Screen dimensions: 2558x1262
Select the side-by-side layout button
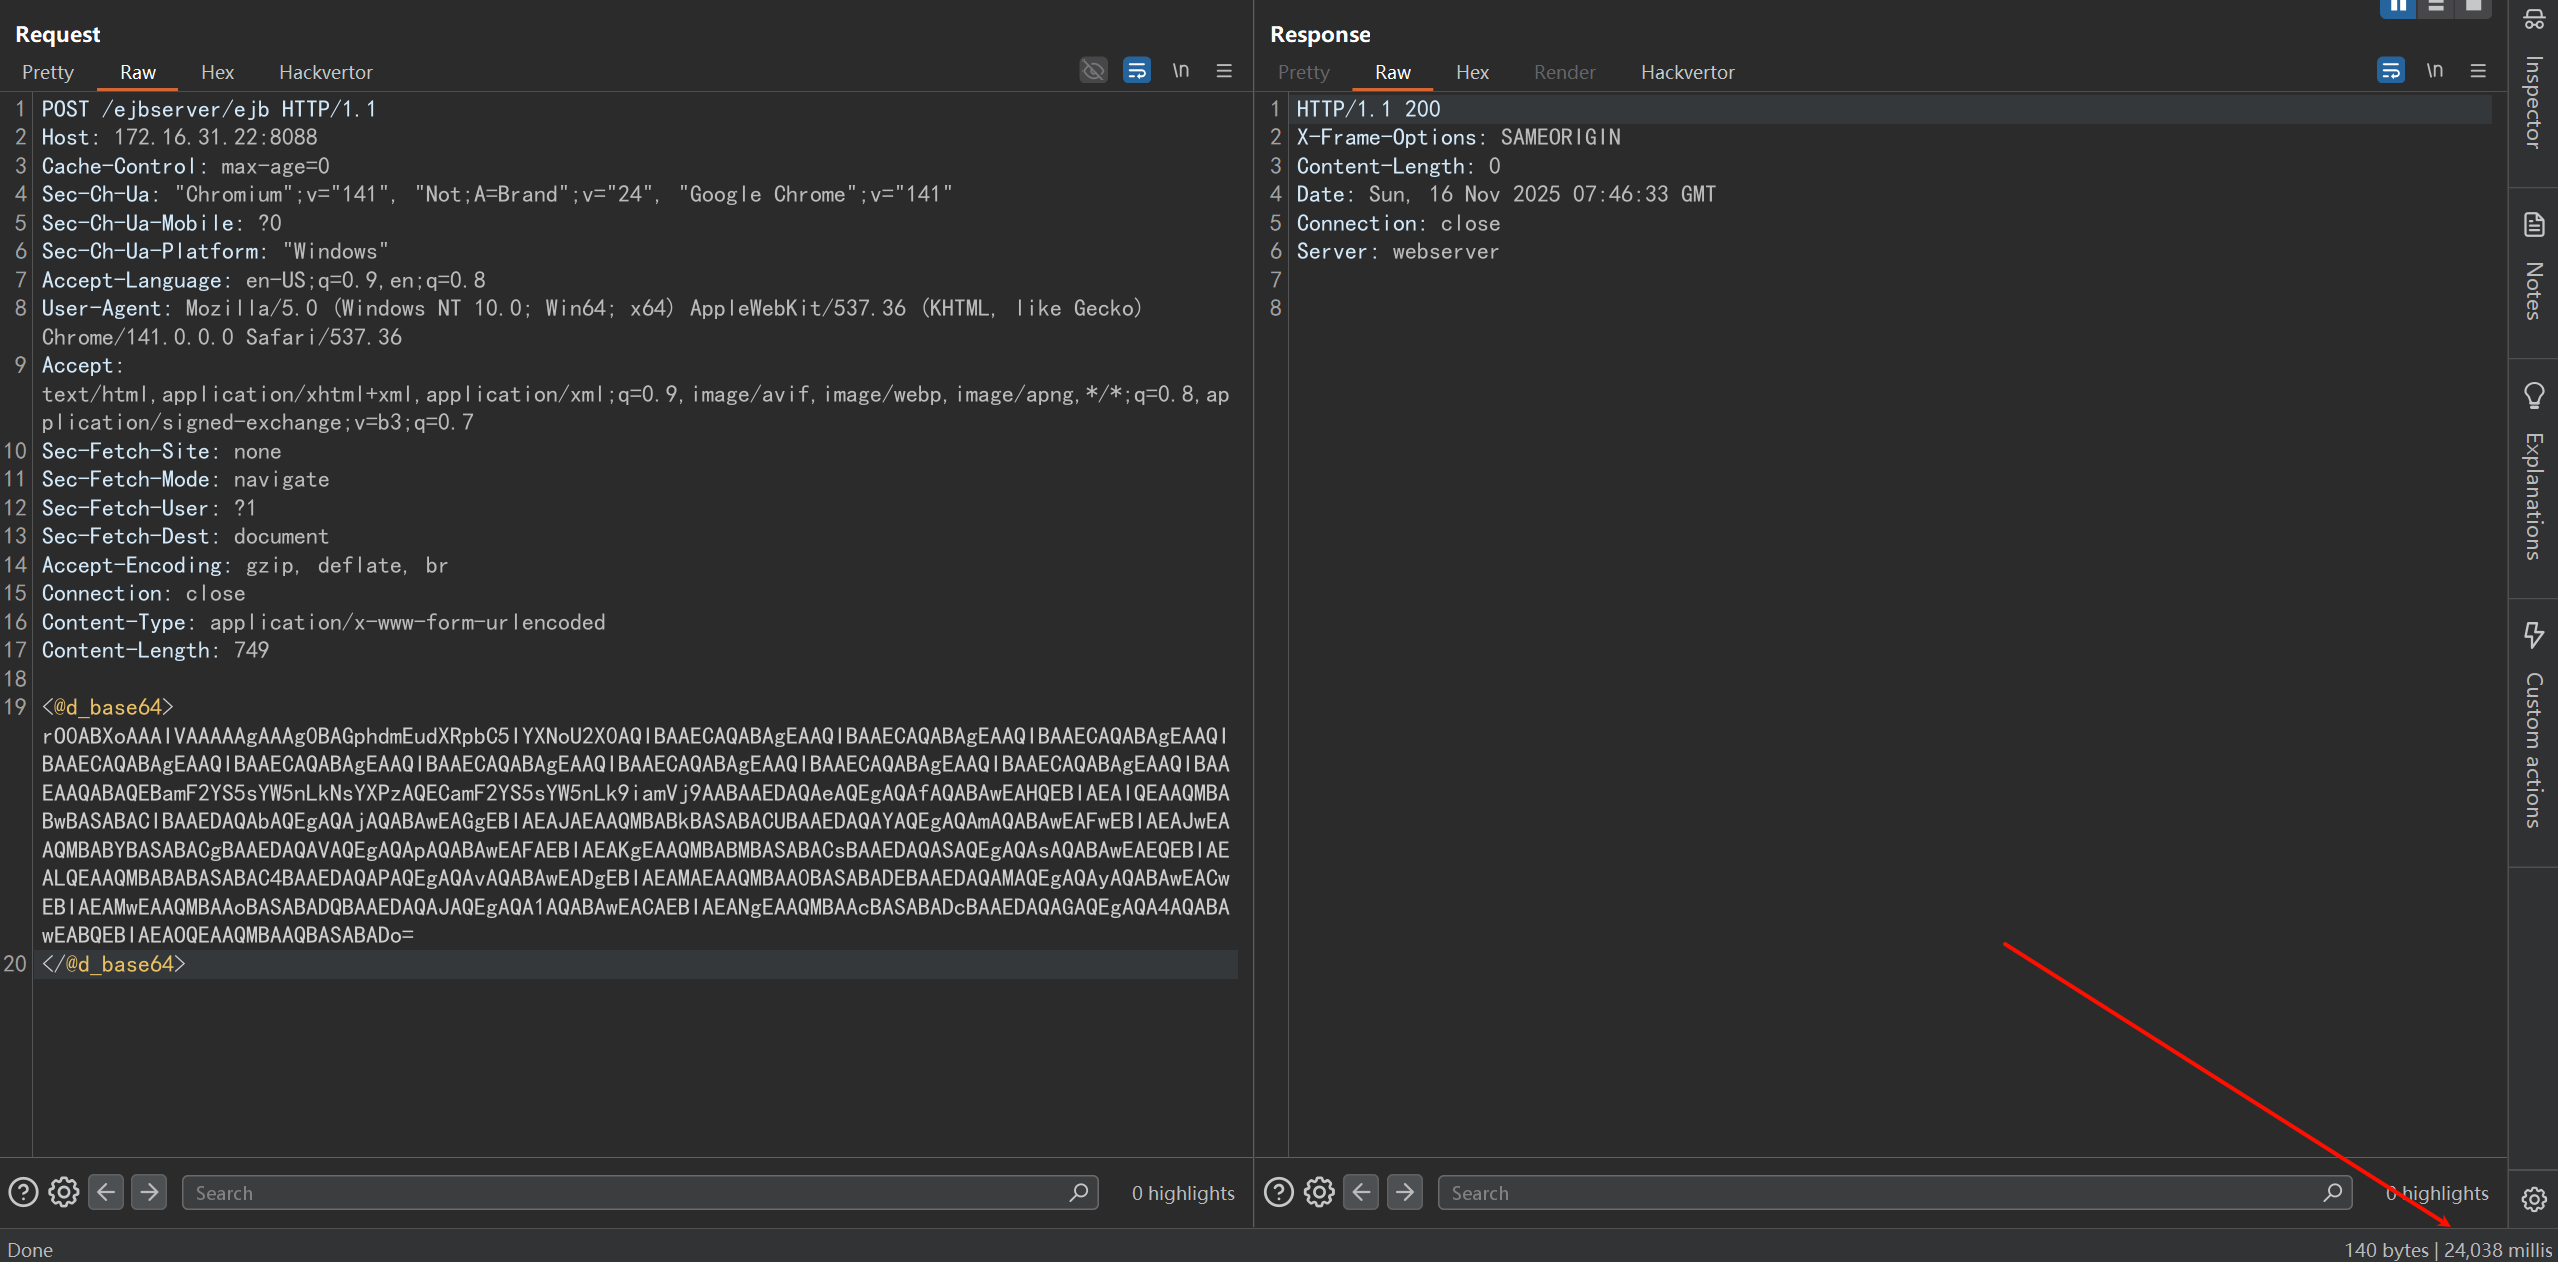[2398, 7]
